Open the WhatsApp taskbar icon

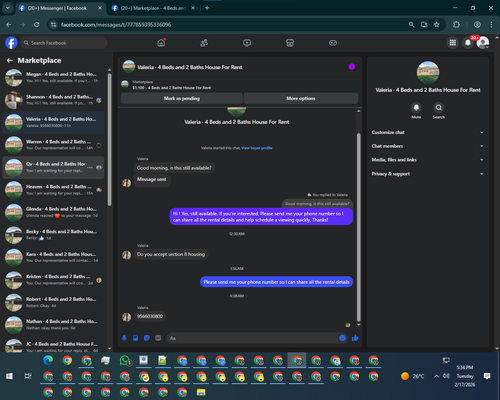pos(125,361)
